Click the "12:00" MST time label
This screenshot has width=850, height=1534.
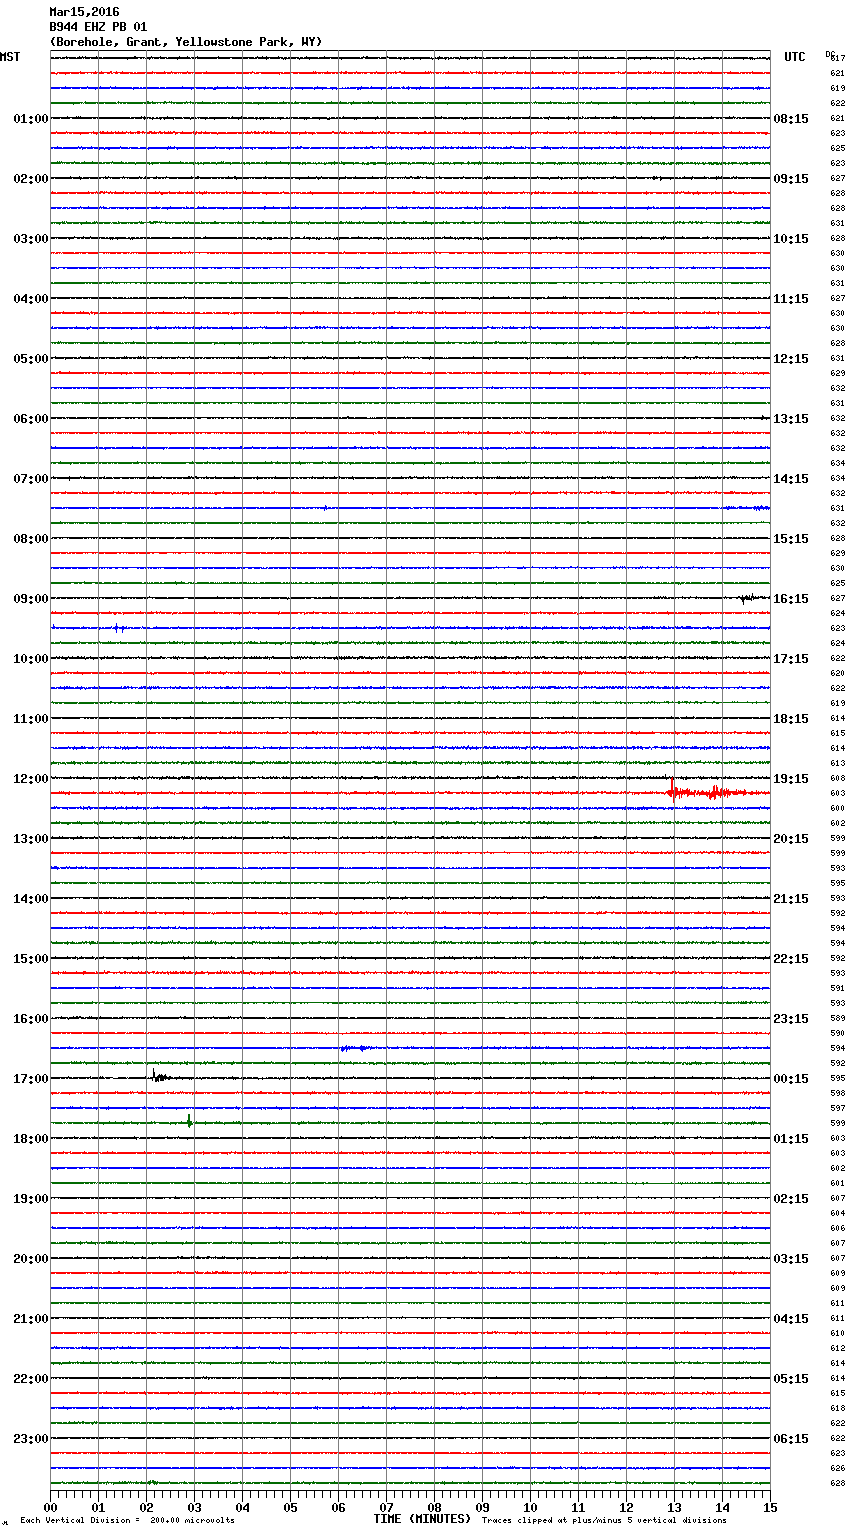coord(31,779)
